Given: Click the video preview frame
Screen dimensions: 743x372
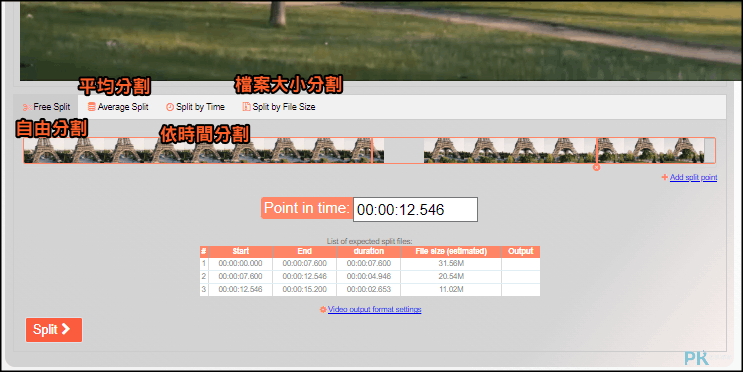Looking at the screenshot, I should coord(381,40).
